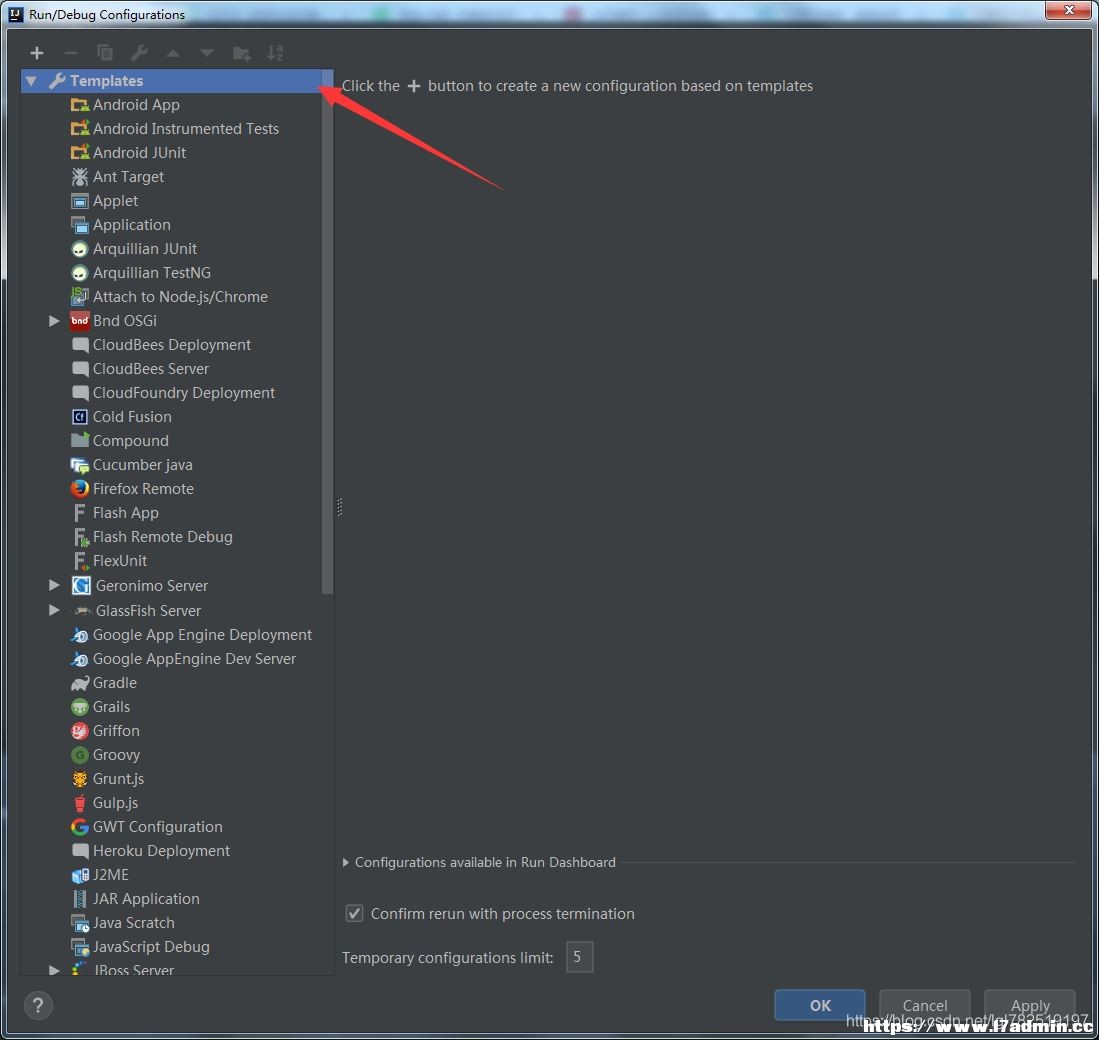
Task: Select the Grails template icon
Action: (x=80, y=706)
